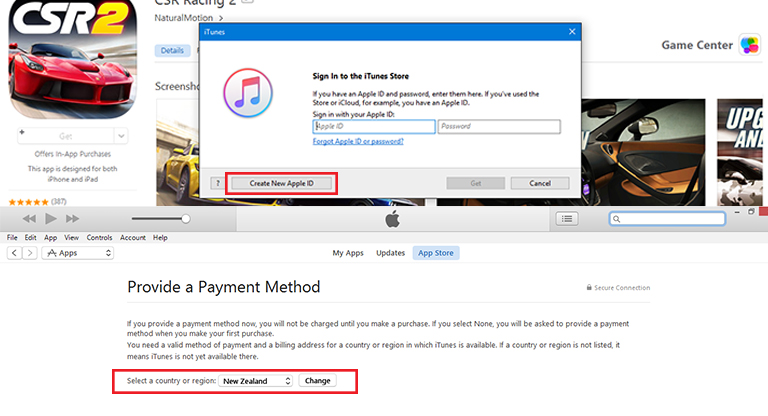Click Provide a Payment Method heading

[x=223, y=287]
